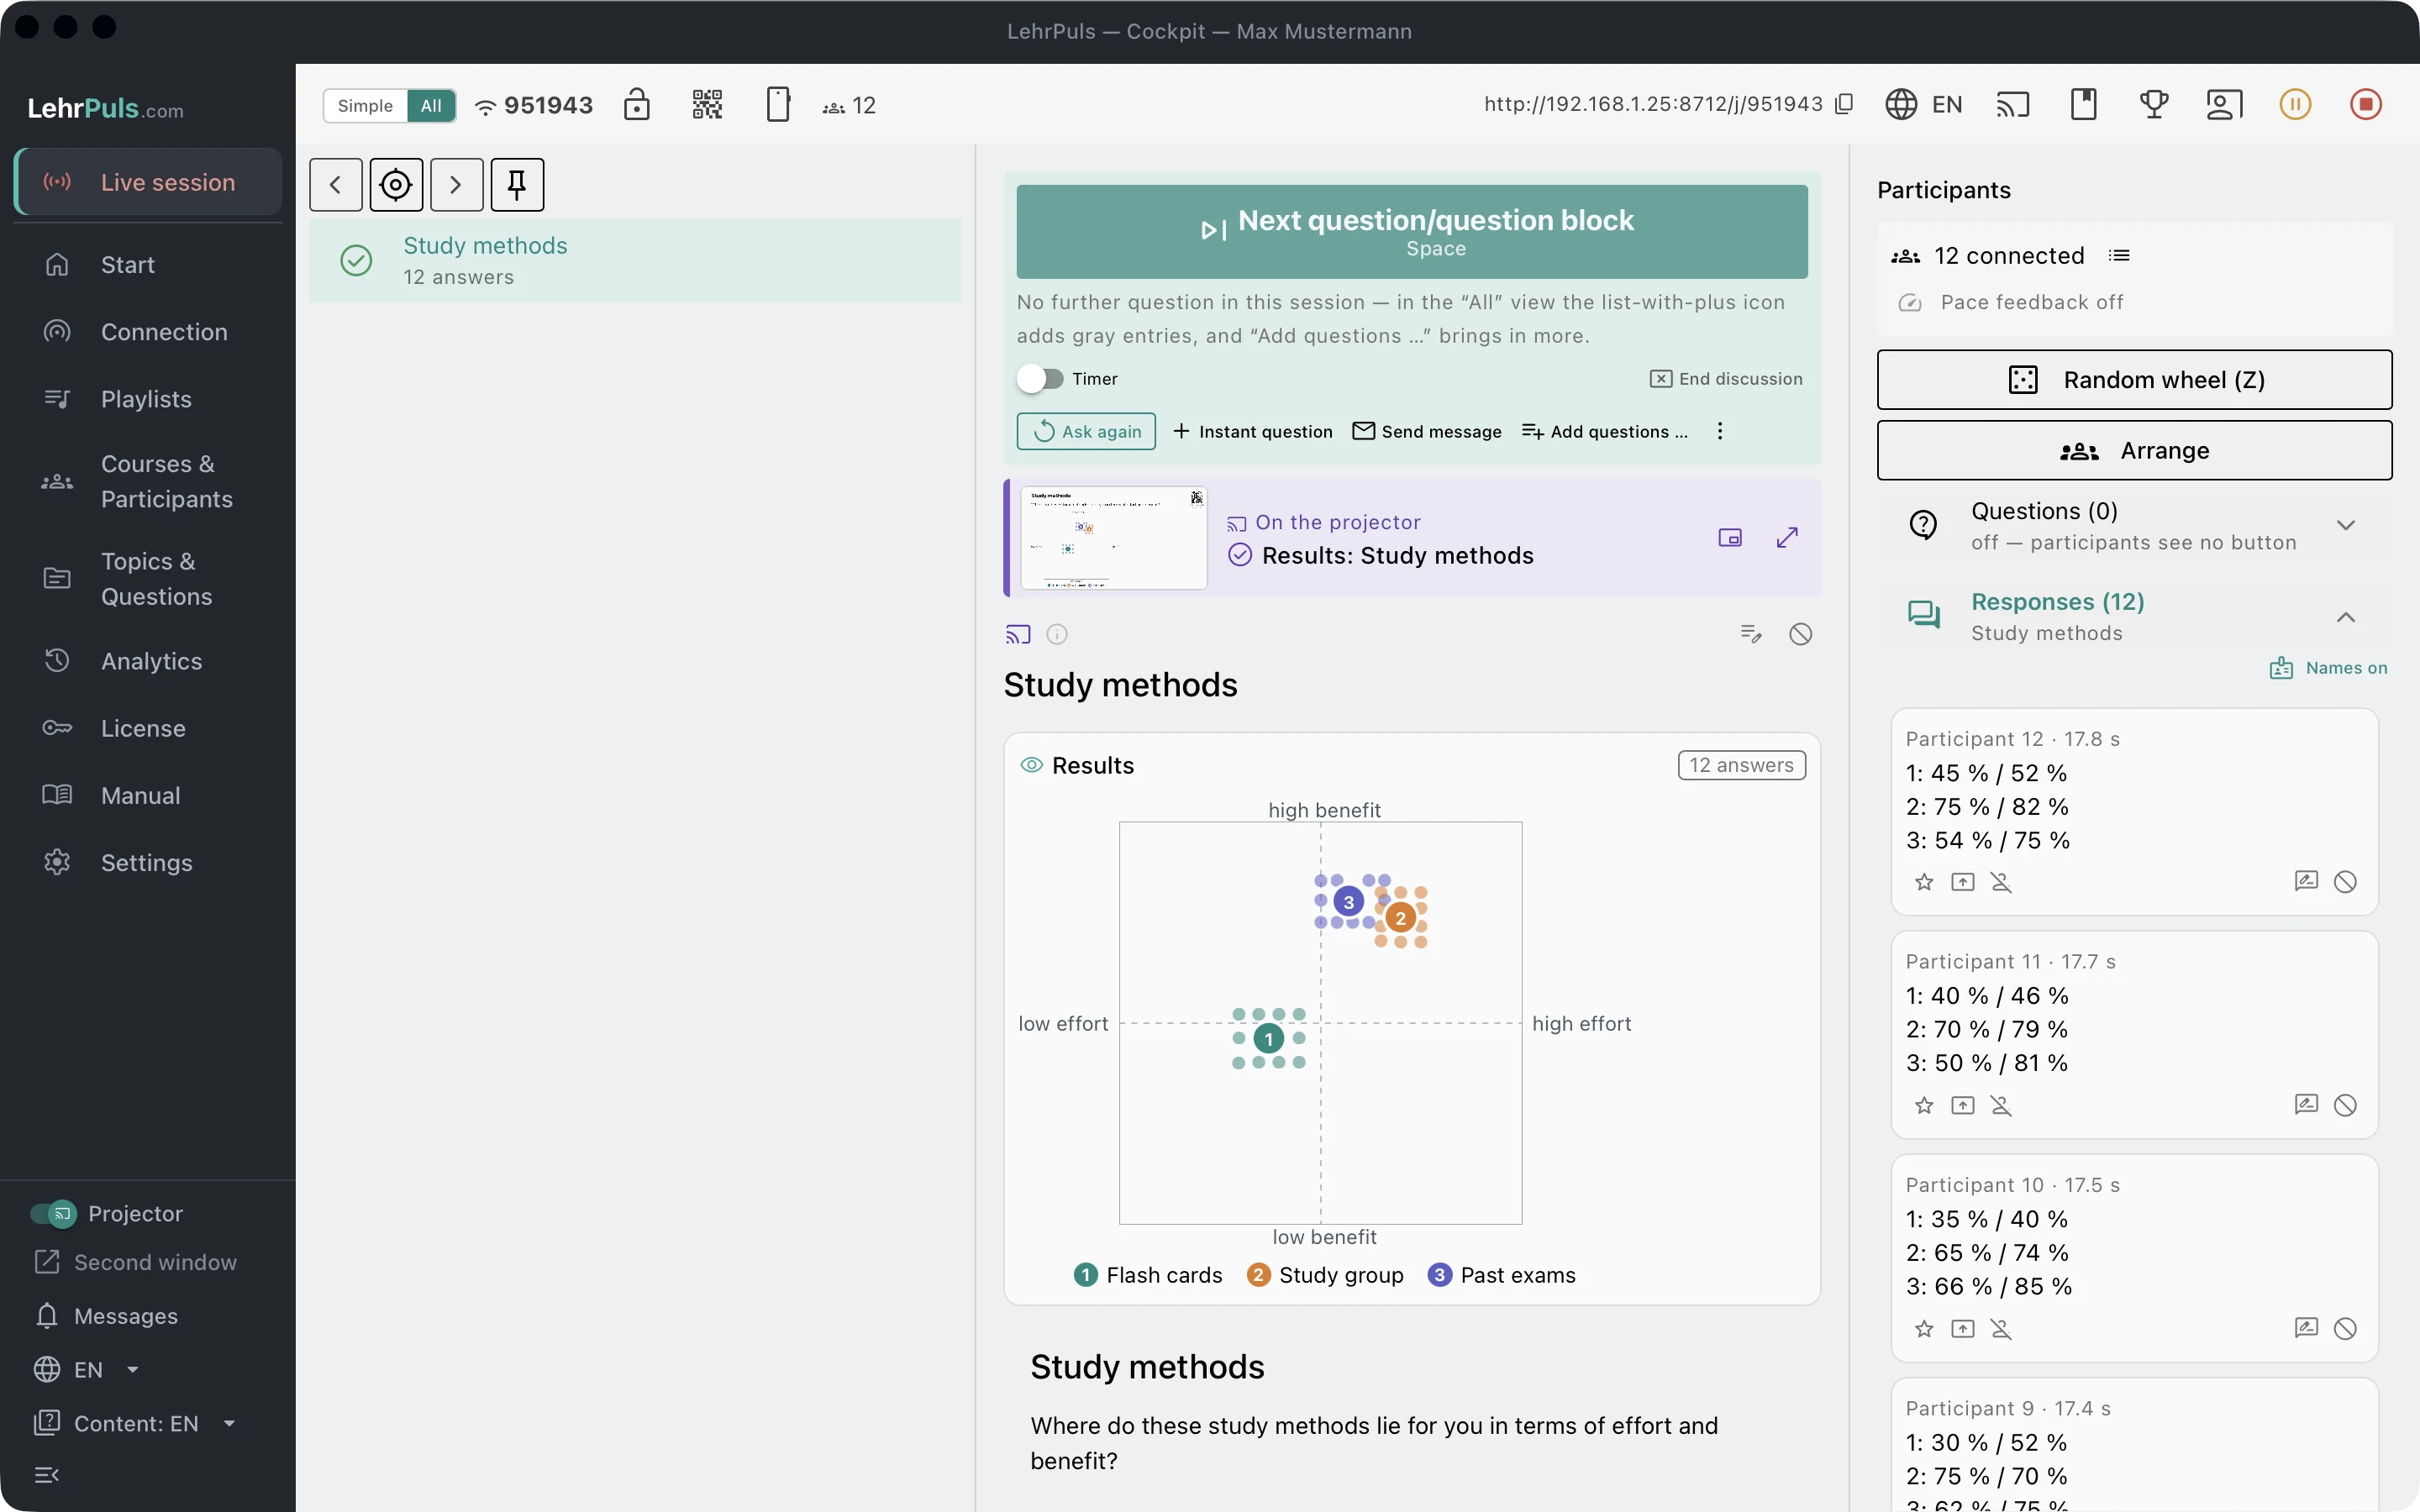Open the top bar EN language selector
The image size is (2420, 1512).
1924,104
